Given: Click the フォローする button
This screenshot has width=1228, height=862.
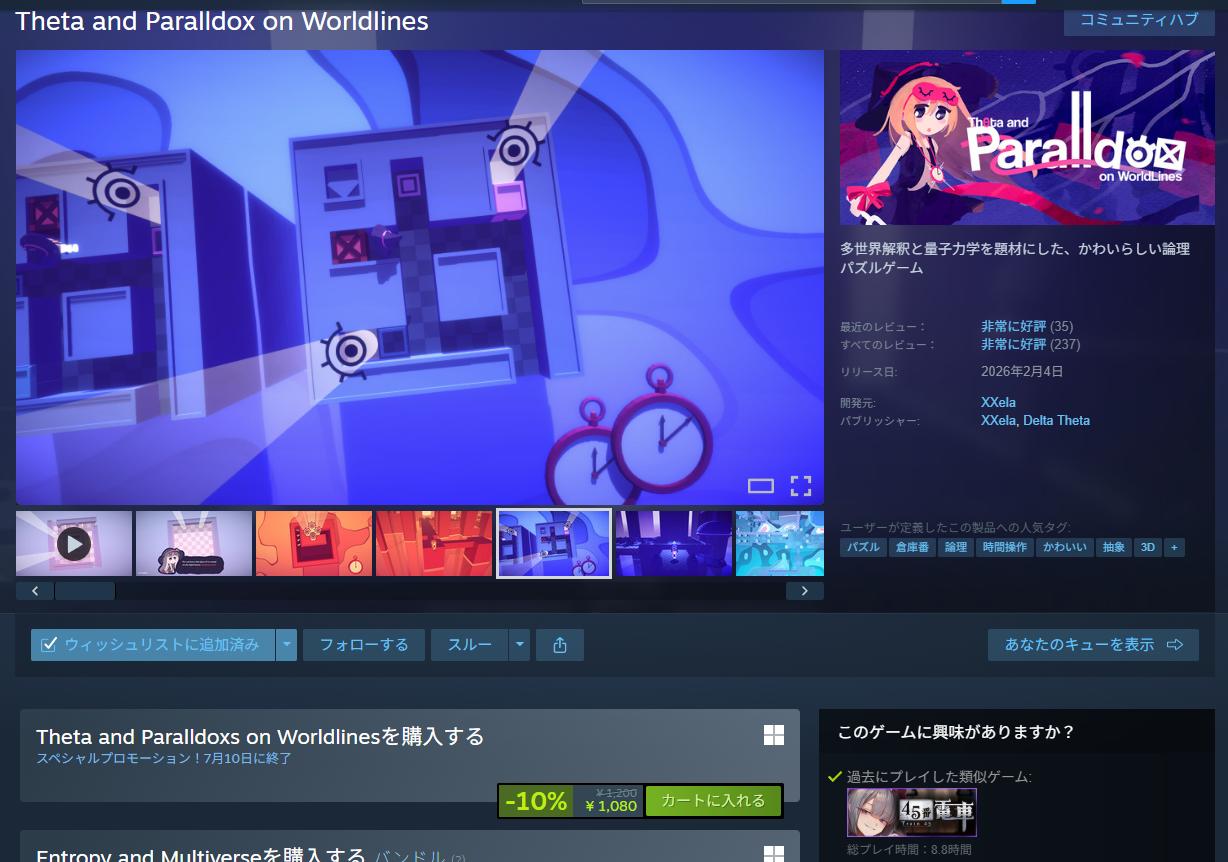Looking at the screenshot, I should coord(364,645).
